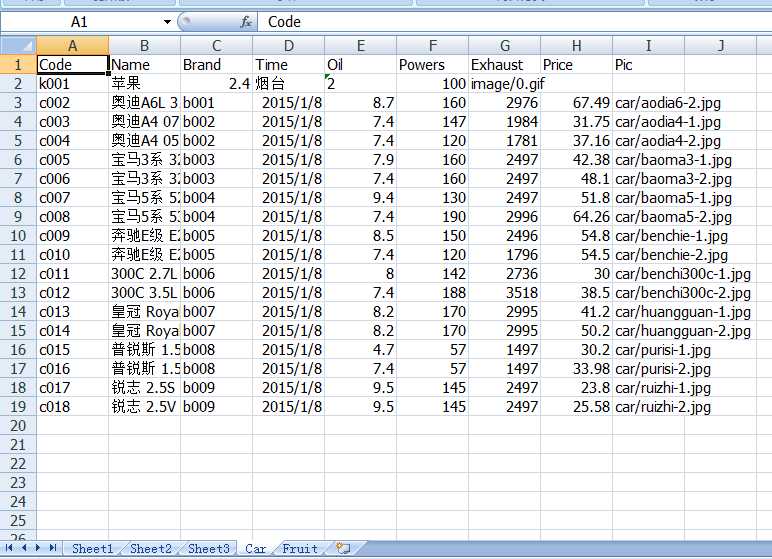
Task: Select exhaust cell 1796
Action: 505,255
